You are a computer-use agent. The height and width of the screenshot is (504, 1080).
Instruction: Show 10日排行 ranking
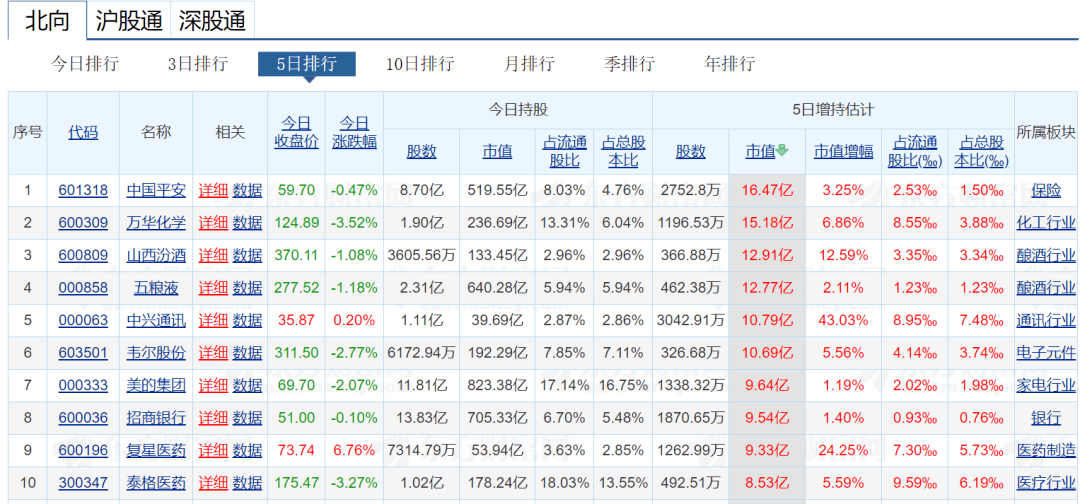(420, 64)
